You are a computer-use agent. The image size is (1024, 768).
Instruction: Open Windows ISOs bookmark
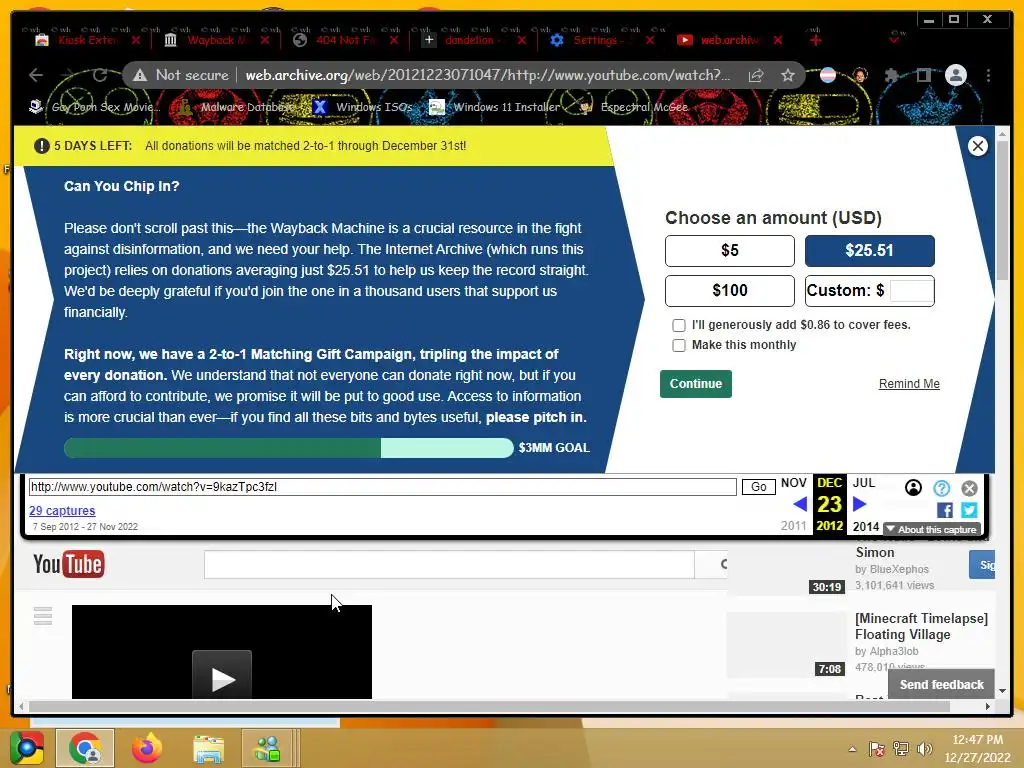[362, 107]
